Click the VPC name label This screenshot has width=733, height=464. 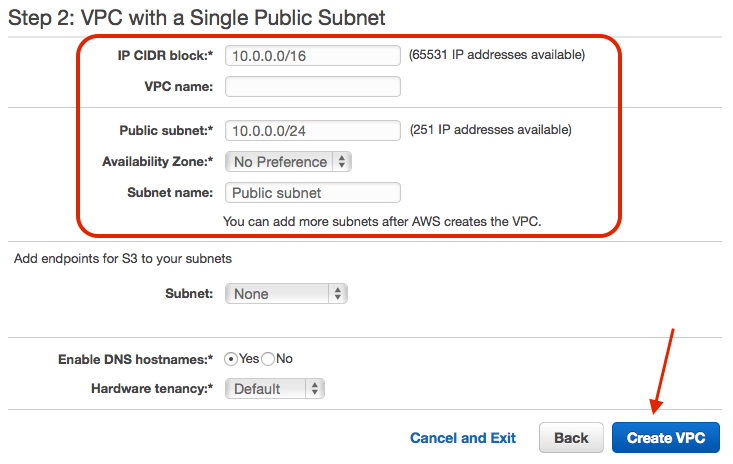(x=178, y=87)
